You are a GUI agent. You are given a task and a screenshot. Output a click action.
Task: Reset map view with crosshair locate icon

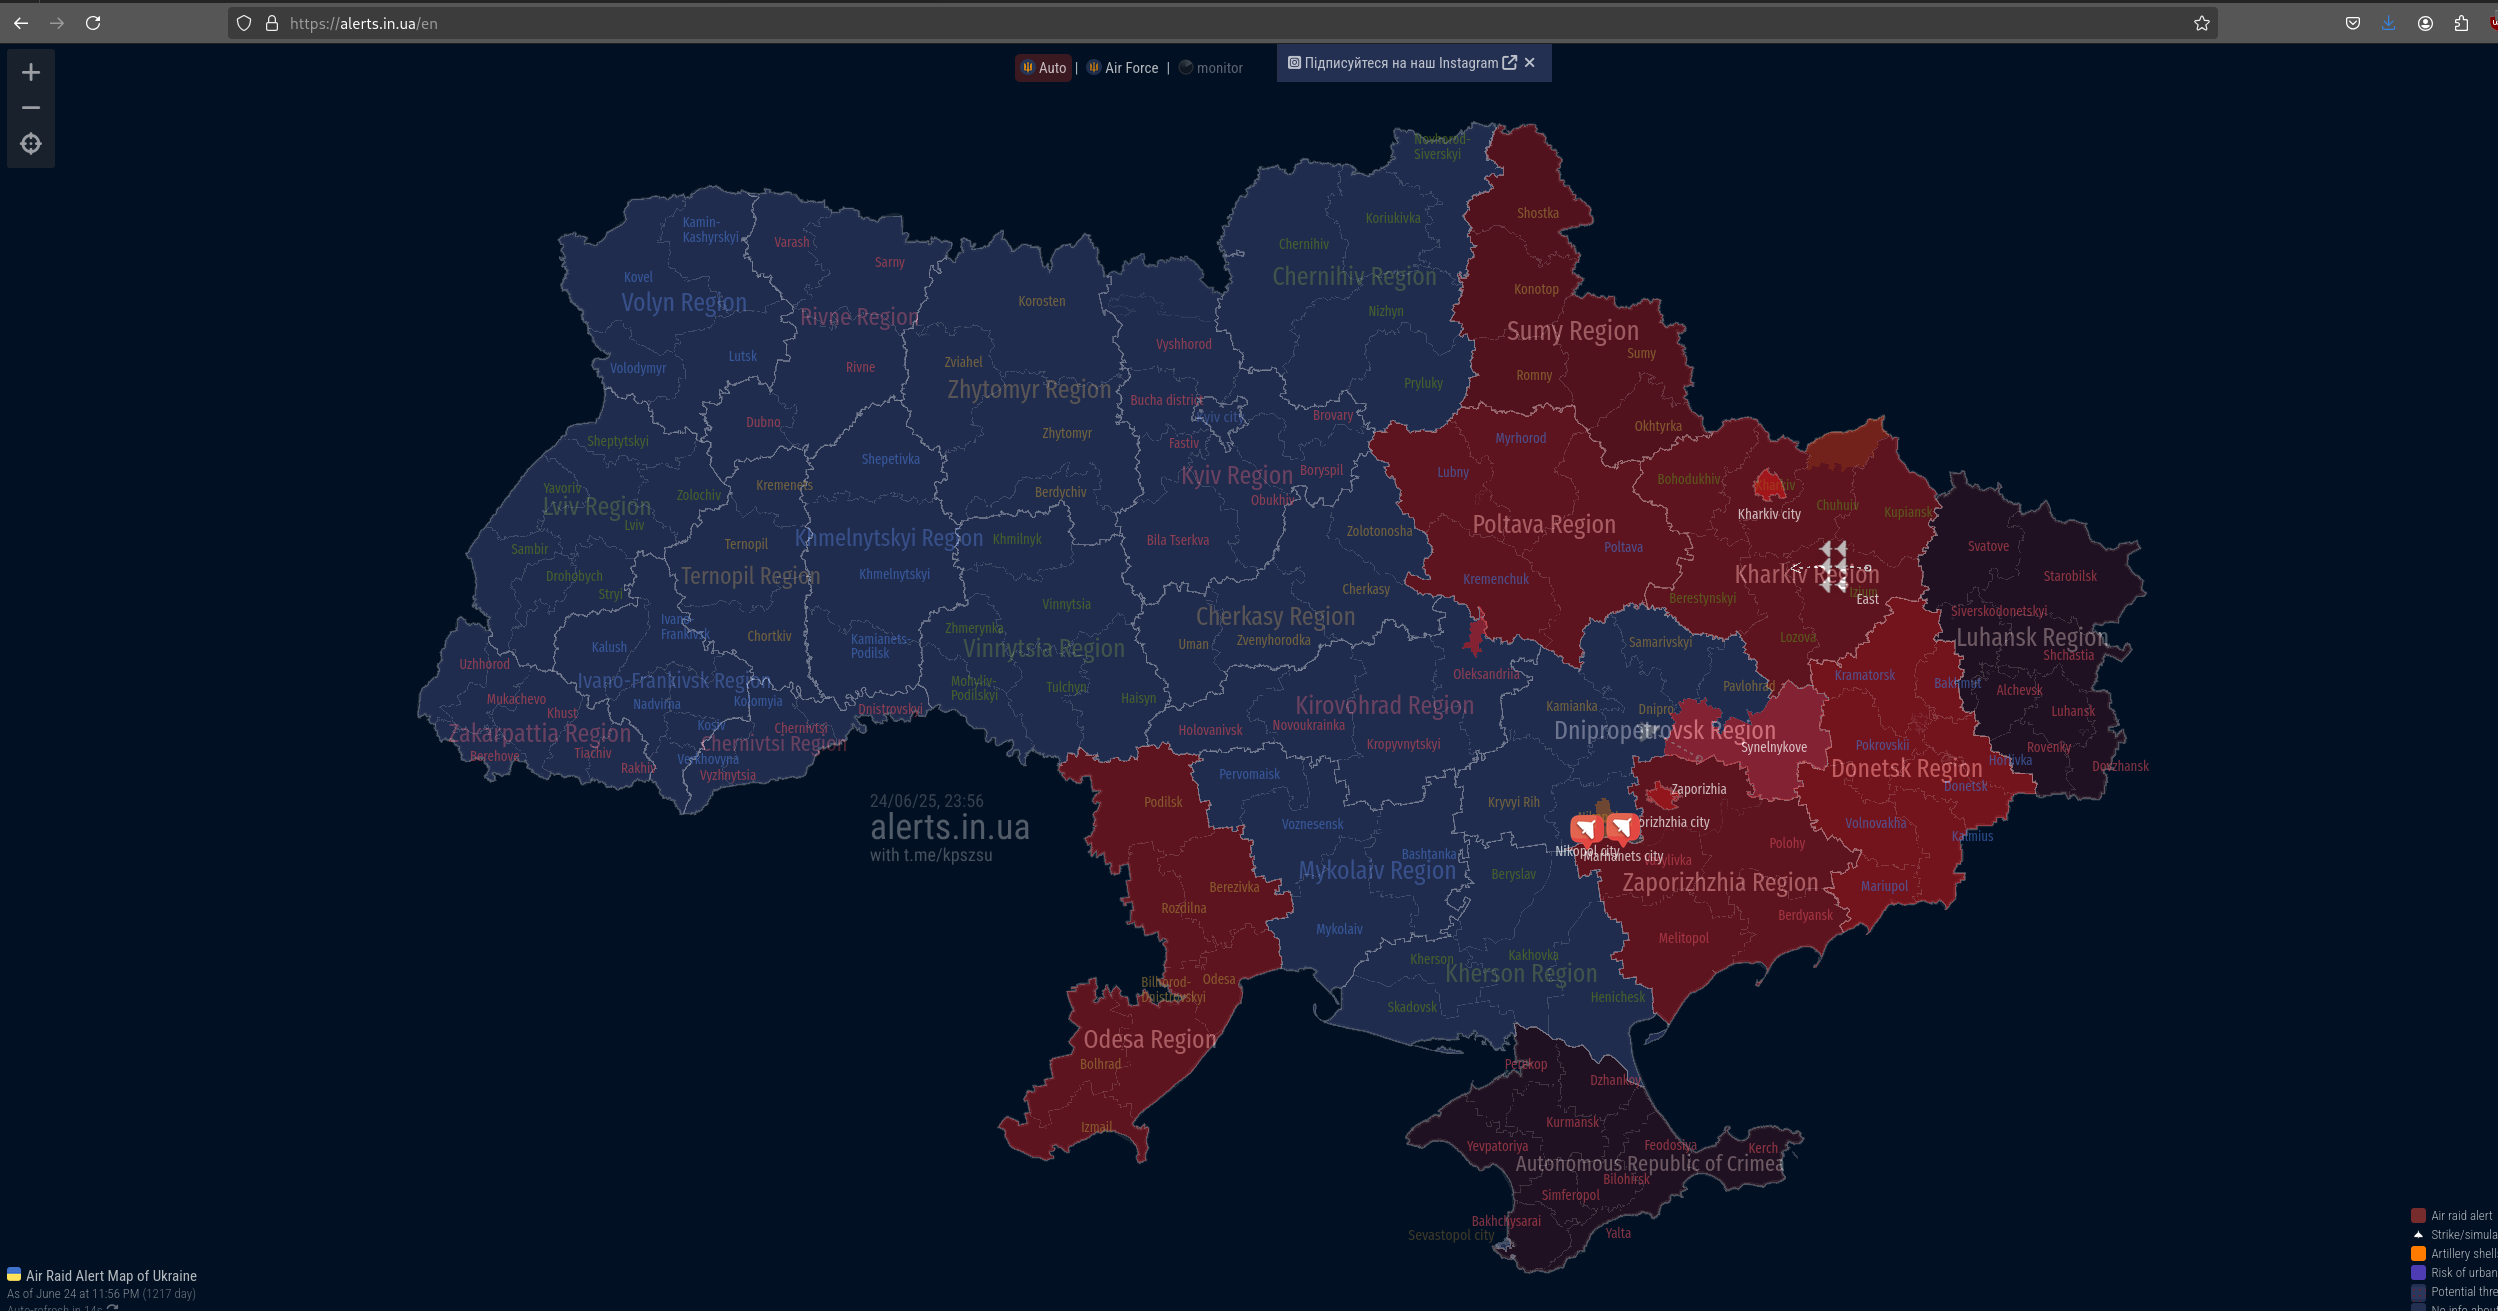pyautogui.click(x=31, y=144)
